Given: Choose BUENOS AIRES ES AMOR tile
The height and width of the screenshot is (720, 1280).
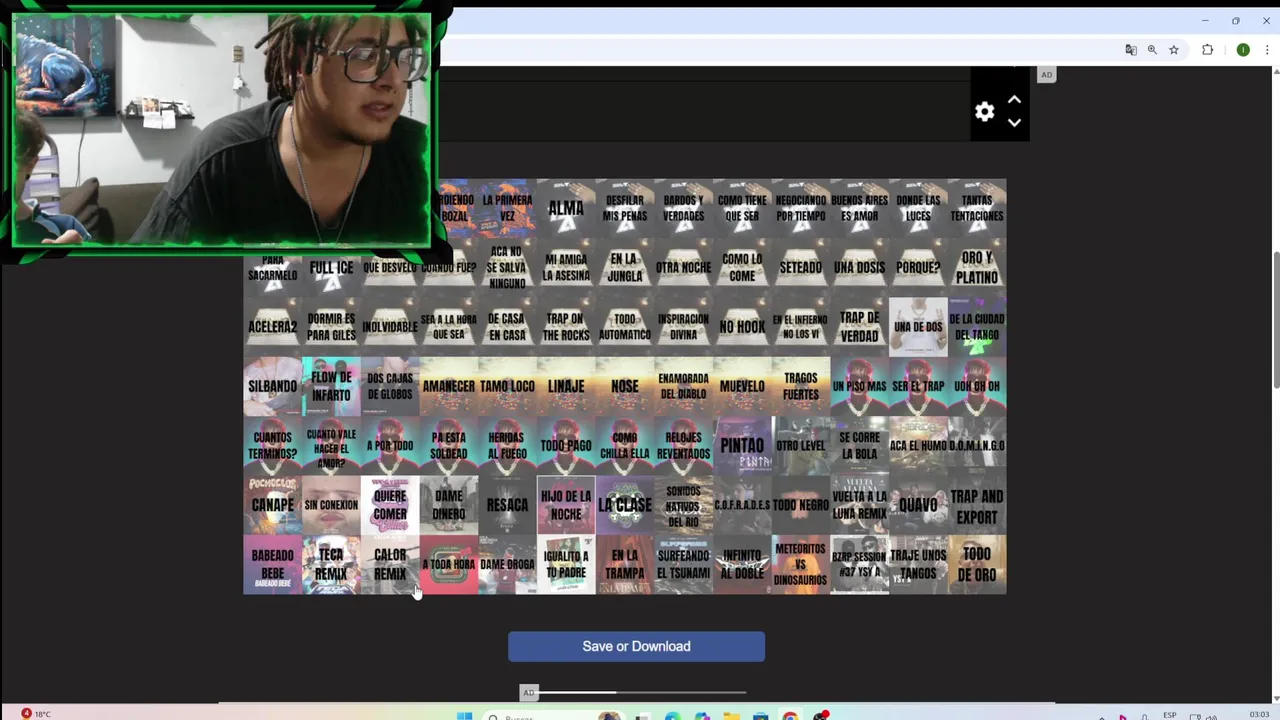Looking at the screenshot, I should pos(860,208).
